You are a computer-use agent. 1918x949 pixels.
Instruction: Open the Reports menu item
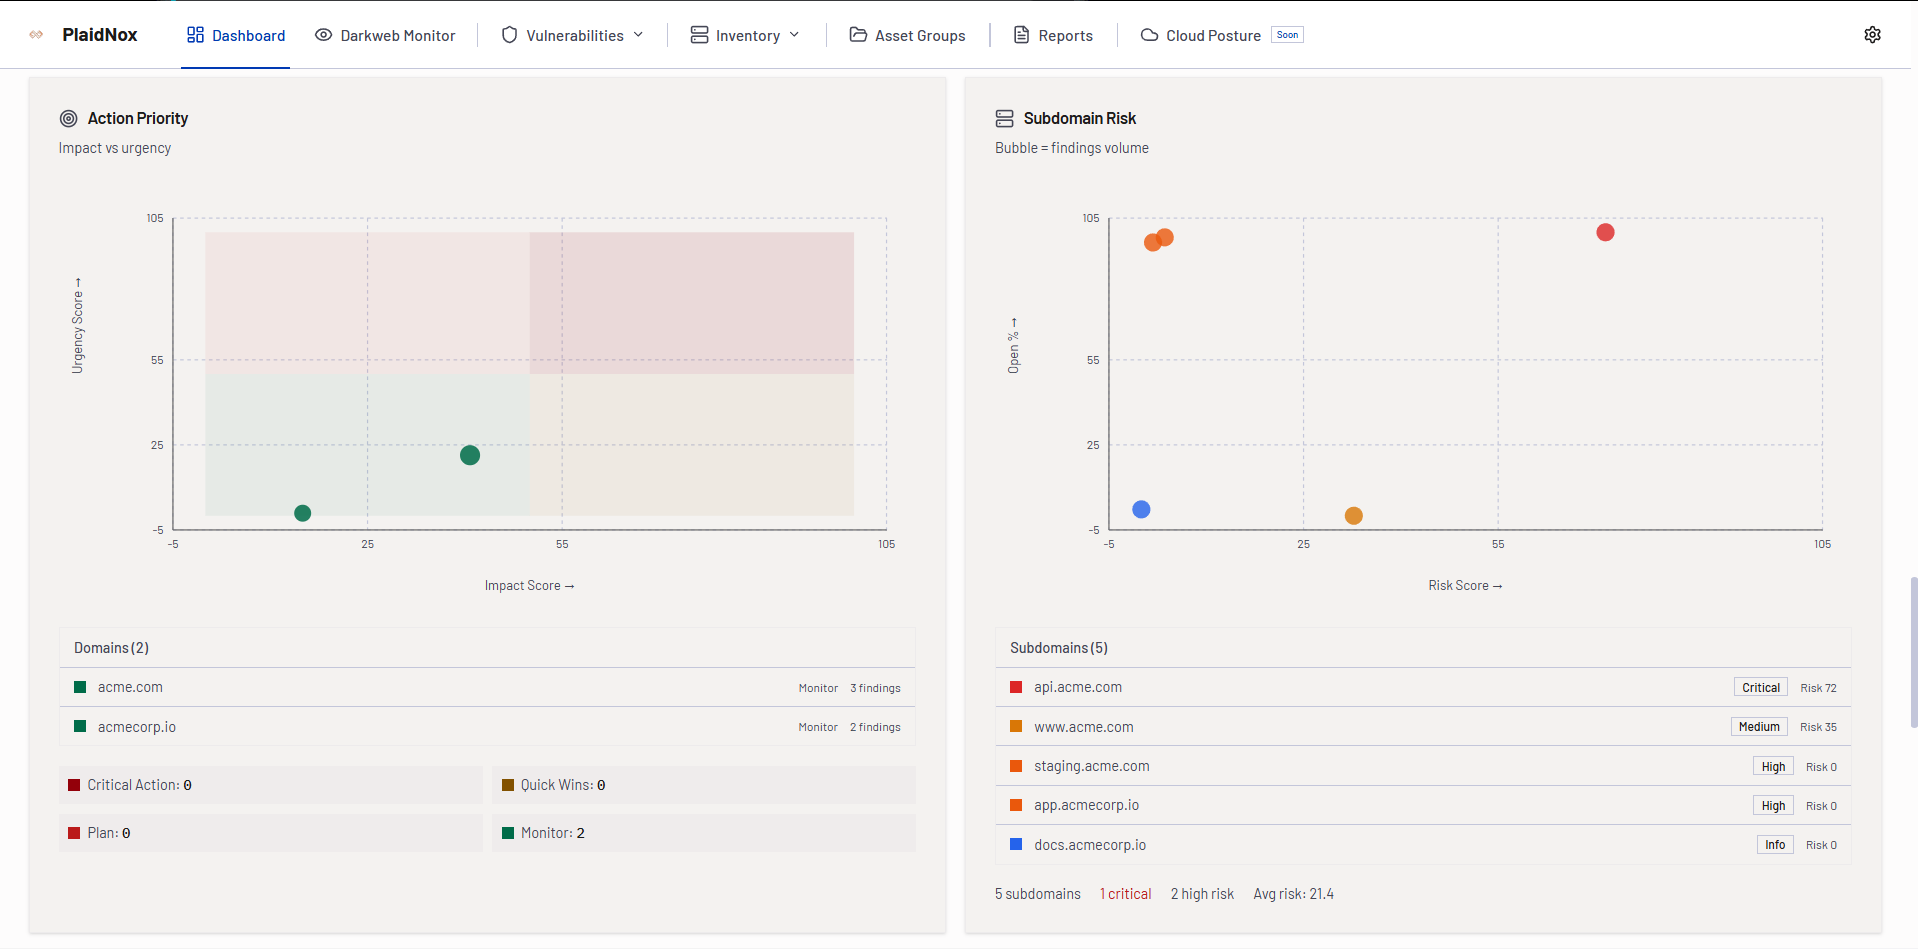1065,35
